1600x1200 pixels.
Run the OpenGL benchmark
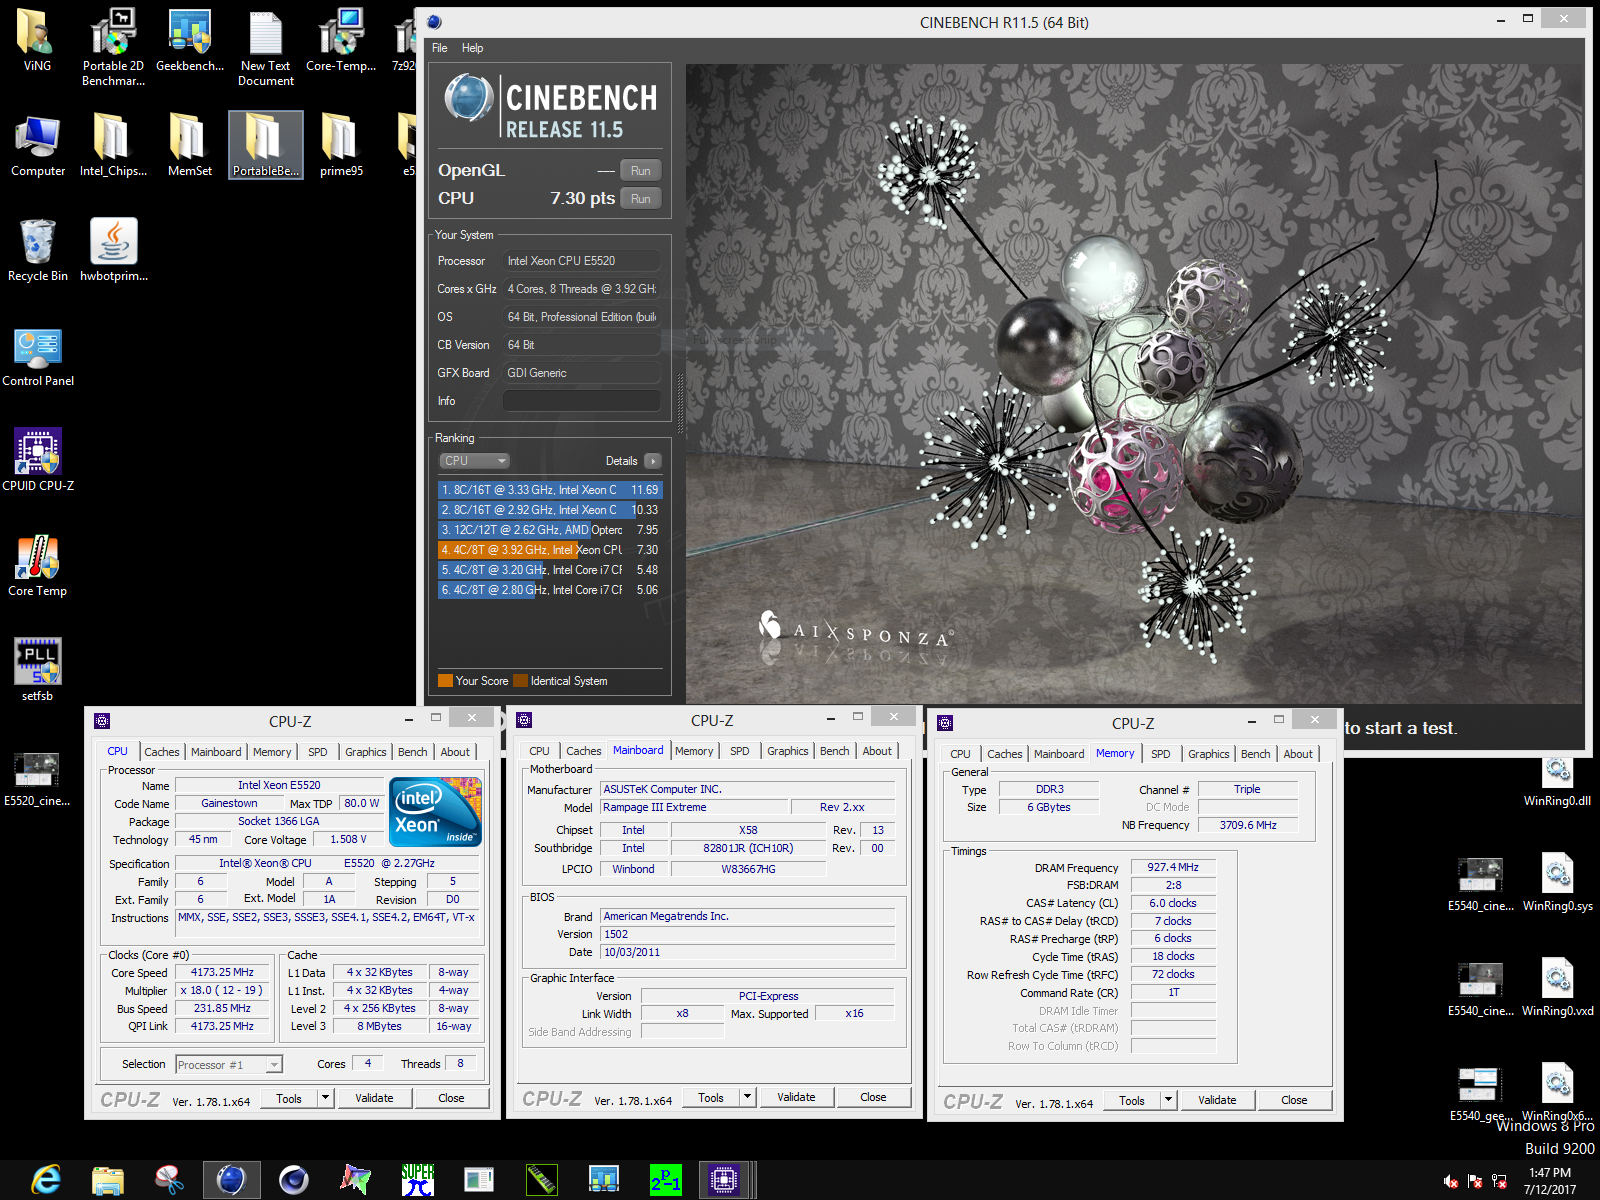[x=641, y=171]
